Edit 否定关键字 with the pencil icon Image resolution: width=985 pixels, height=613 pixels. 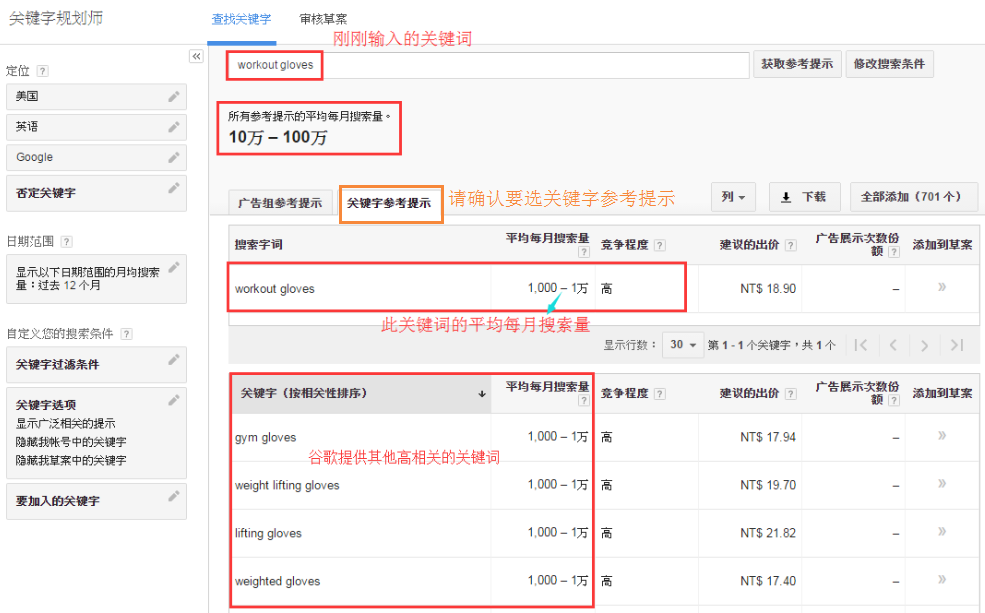pyautogui.click(x=174, y=188)
